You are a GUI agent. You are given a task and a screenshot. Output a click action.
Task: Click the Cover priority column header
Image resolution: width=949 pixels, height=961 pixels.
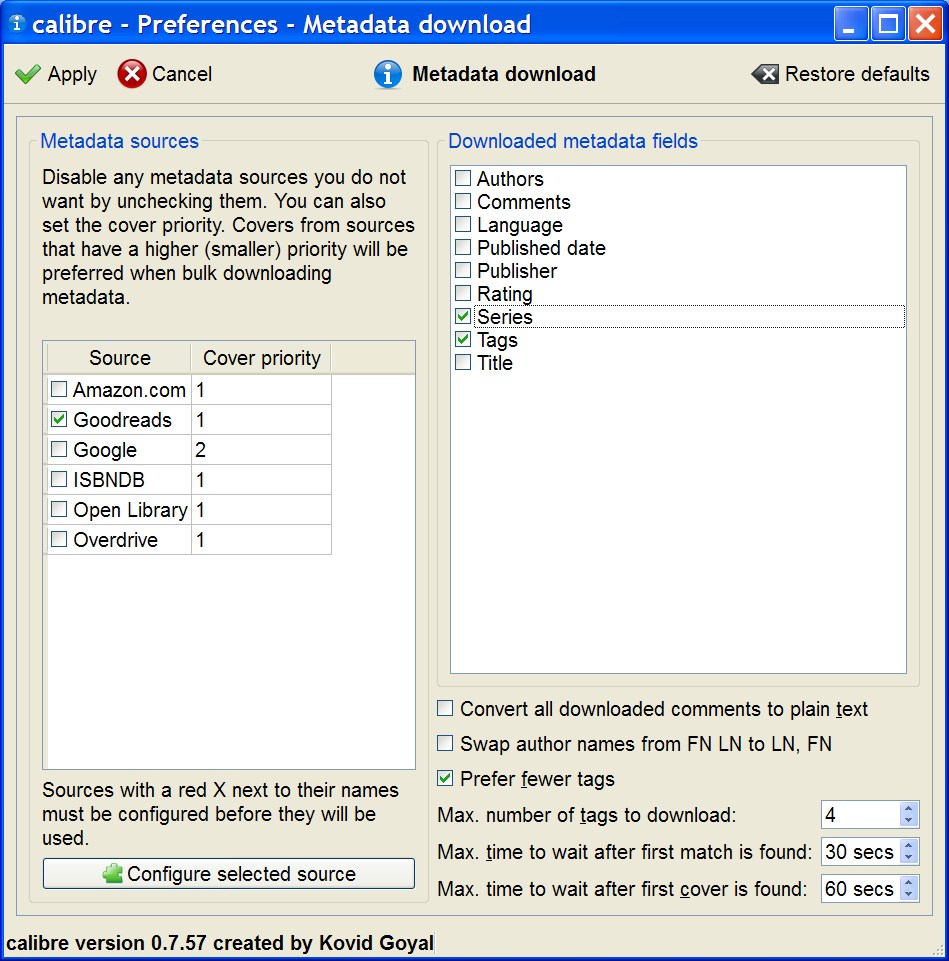tap(262, 357)
